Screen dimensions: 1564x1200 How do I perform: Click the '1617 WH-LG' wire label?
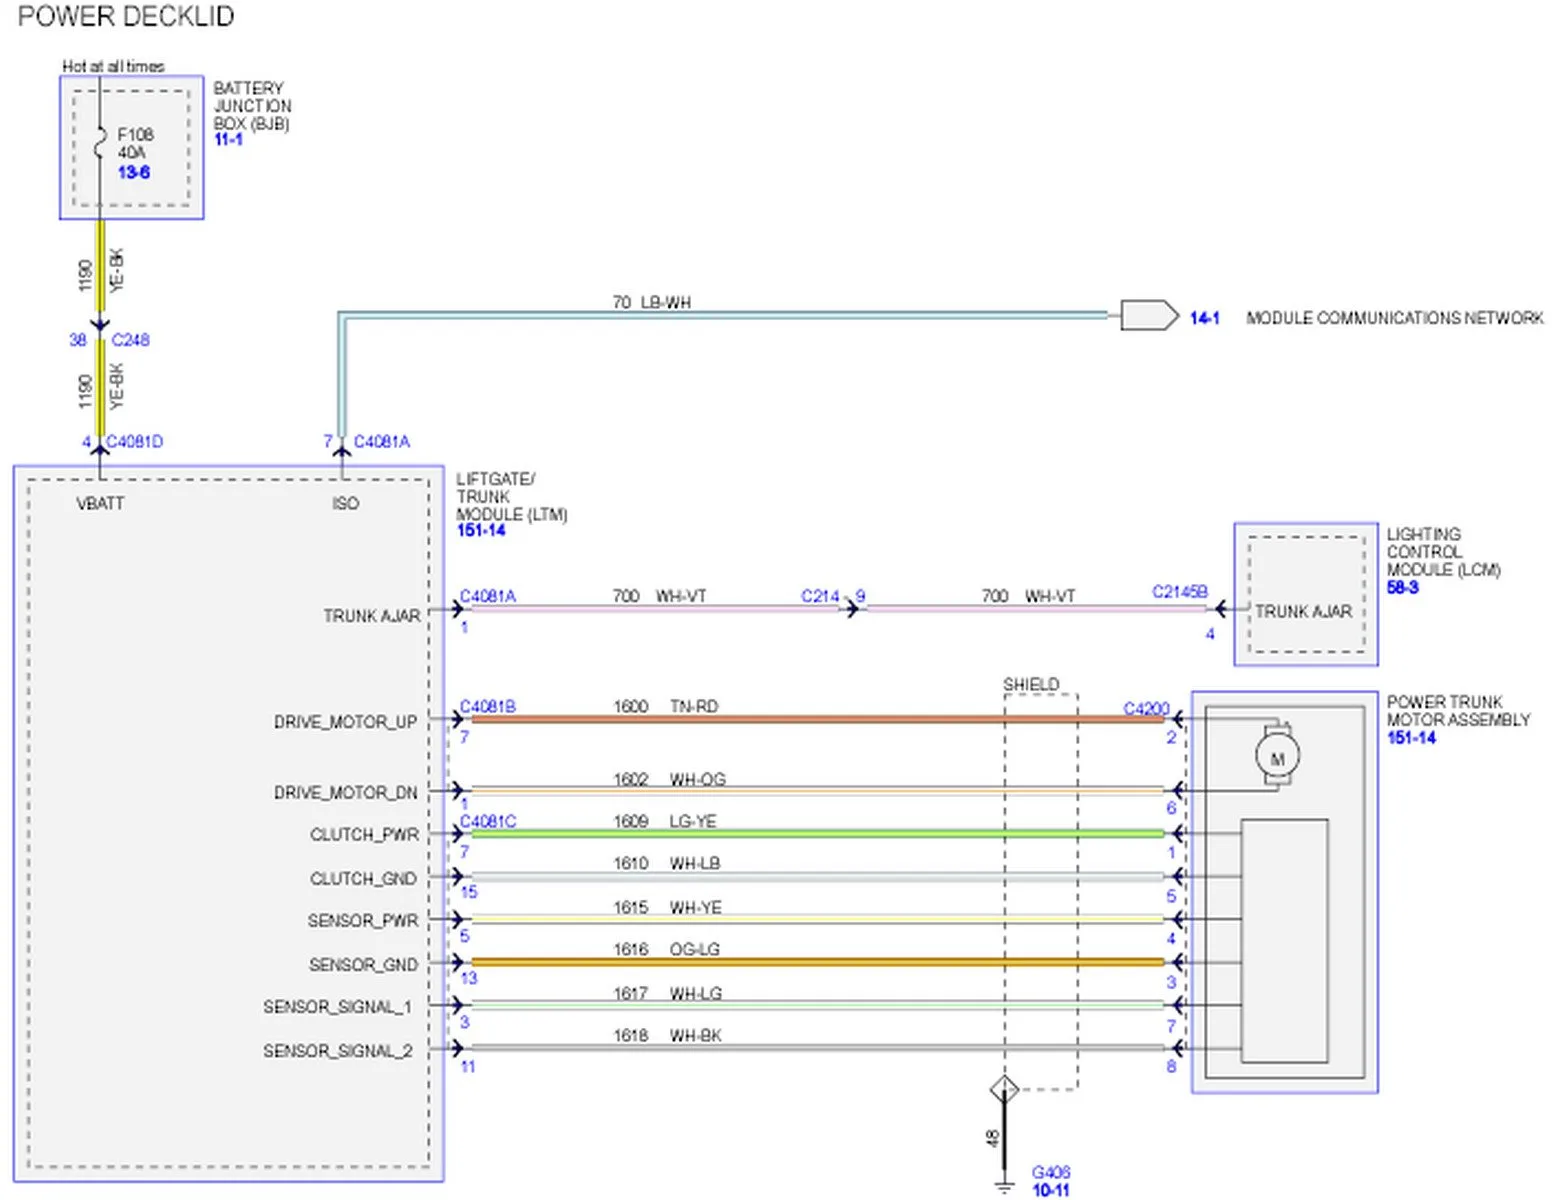click(x=667, y=994)
